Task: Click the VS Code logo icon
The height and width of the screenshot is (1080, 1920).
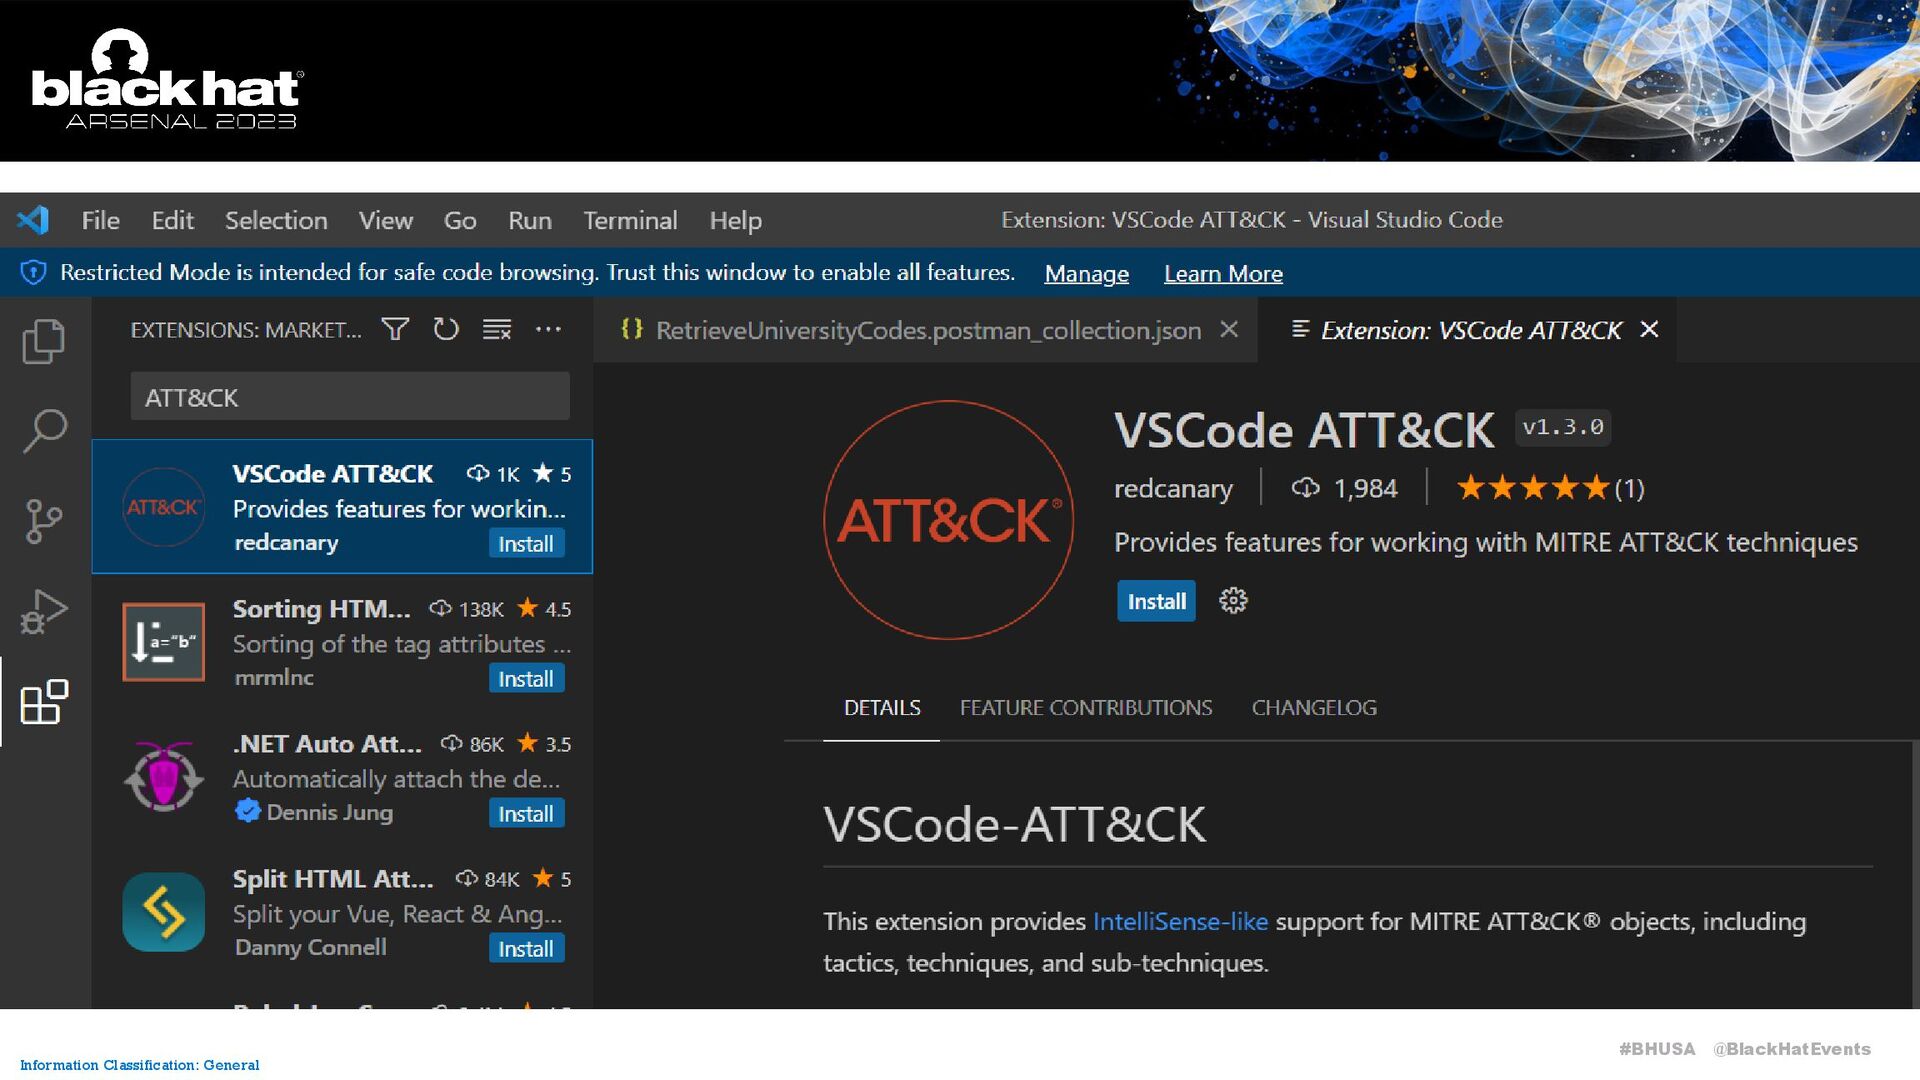Action: [x=33, y=220]
